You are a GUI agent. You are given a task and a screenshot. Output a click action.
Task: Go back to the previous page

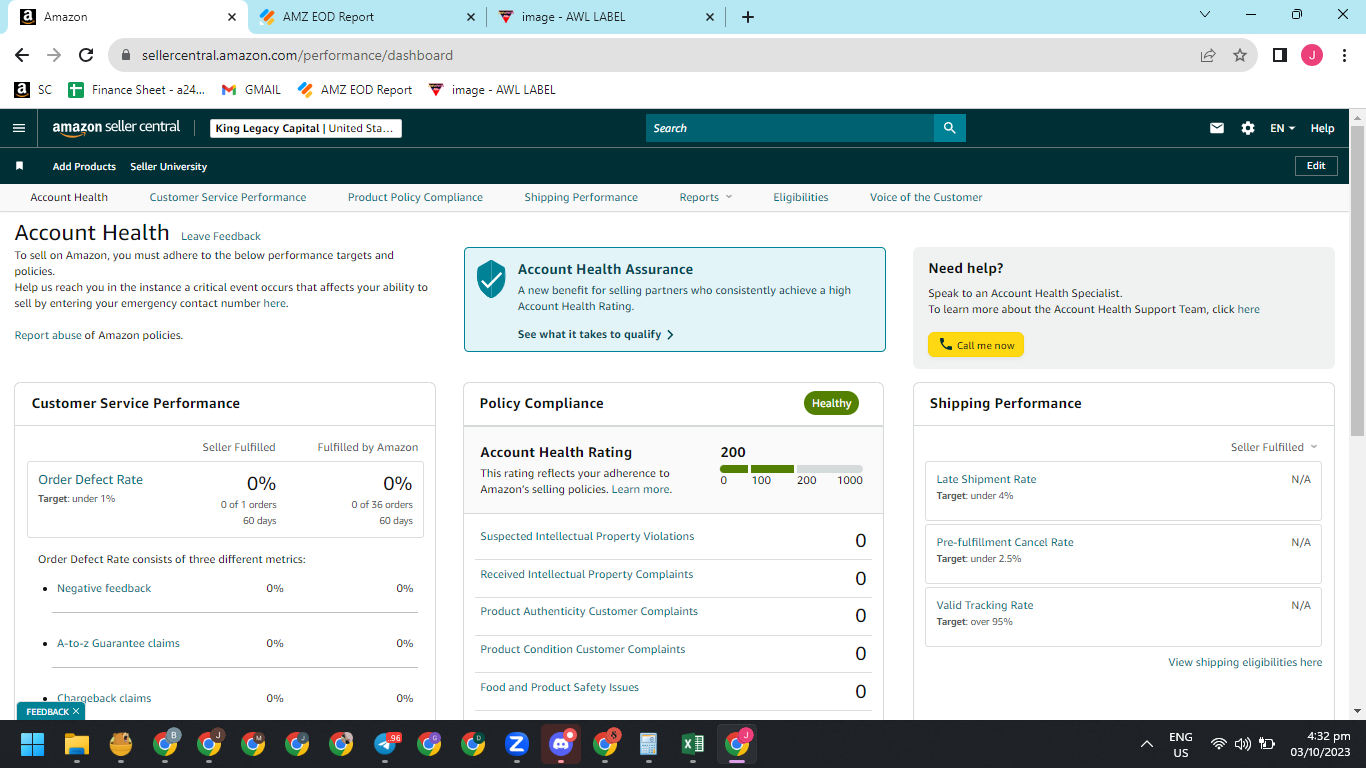22,56
